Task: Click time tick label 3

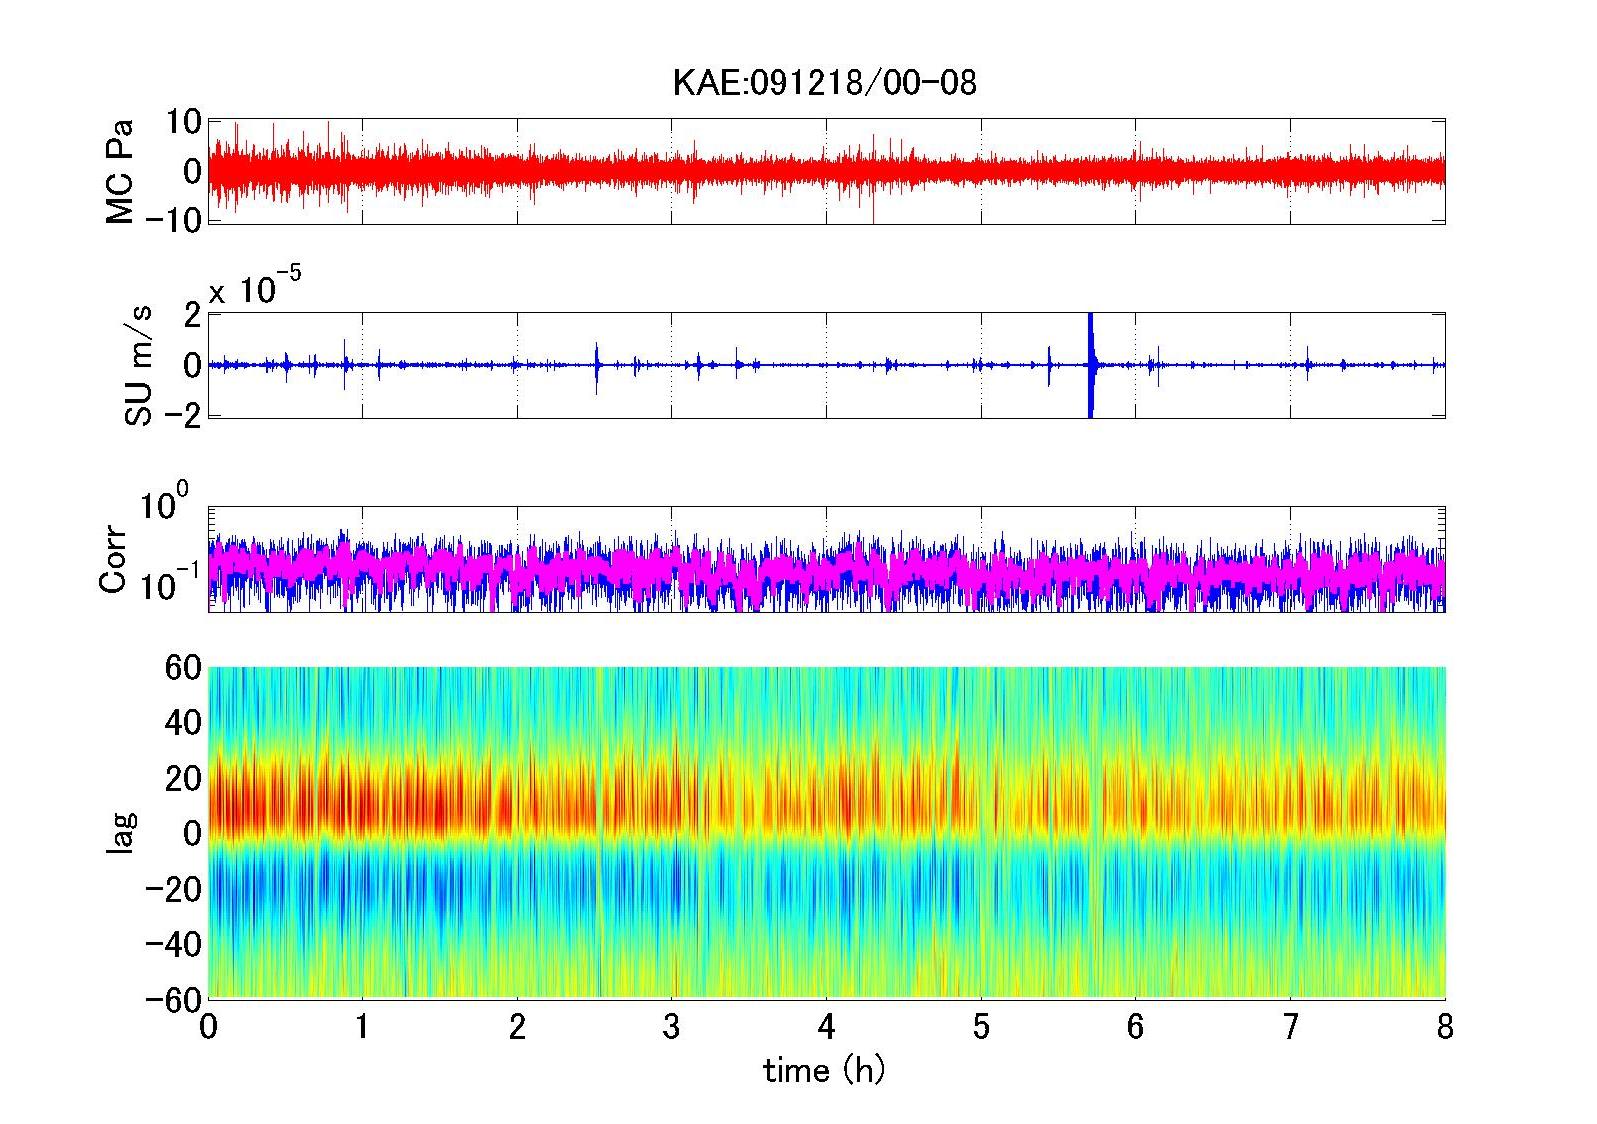Action: (671, 1027)
